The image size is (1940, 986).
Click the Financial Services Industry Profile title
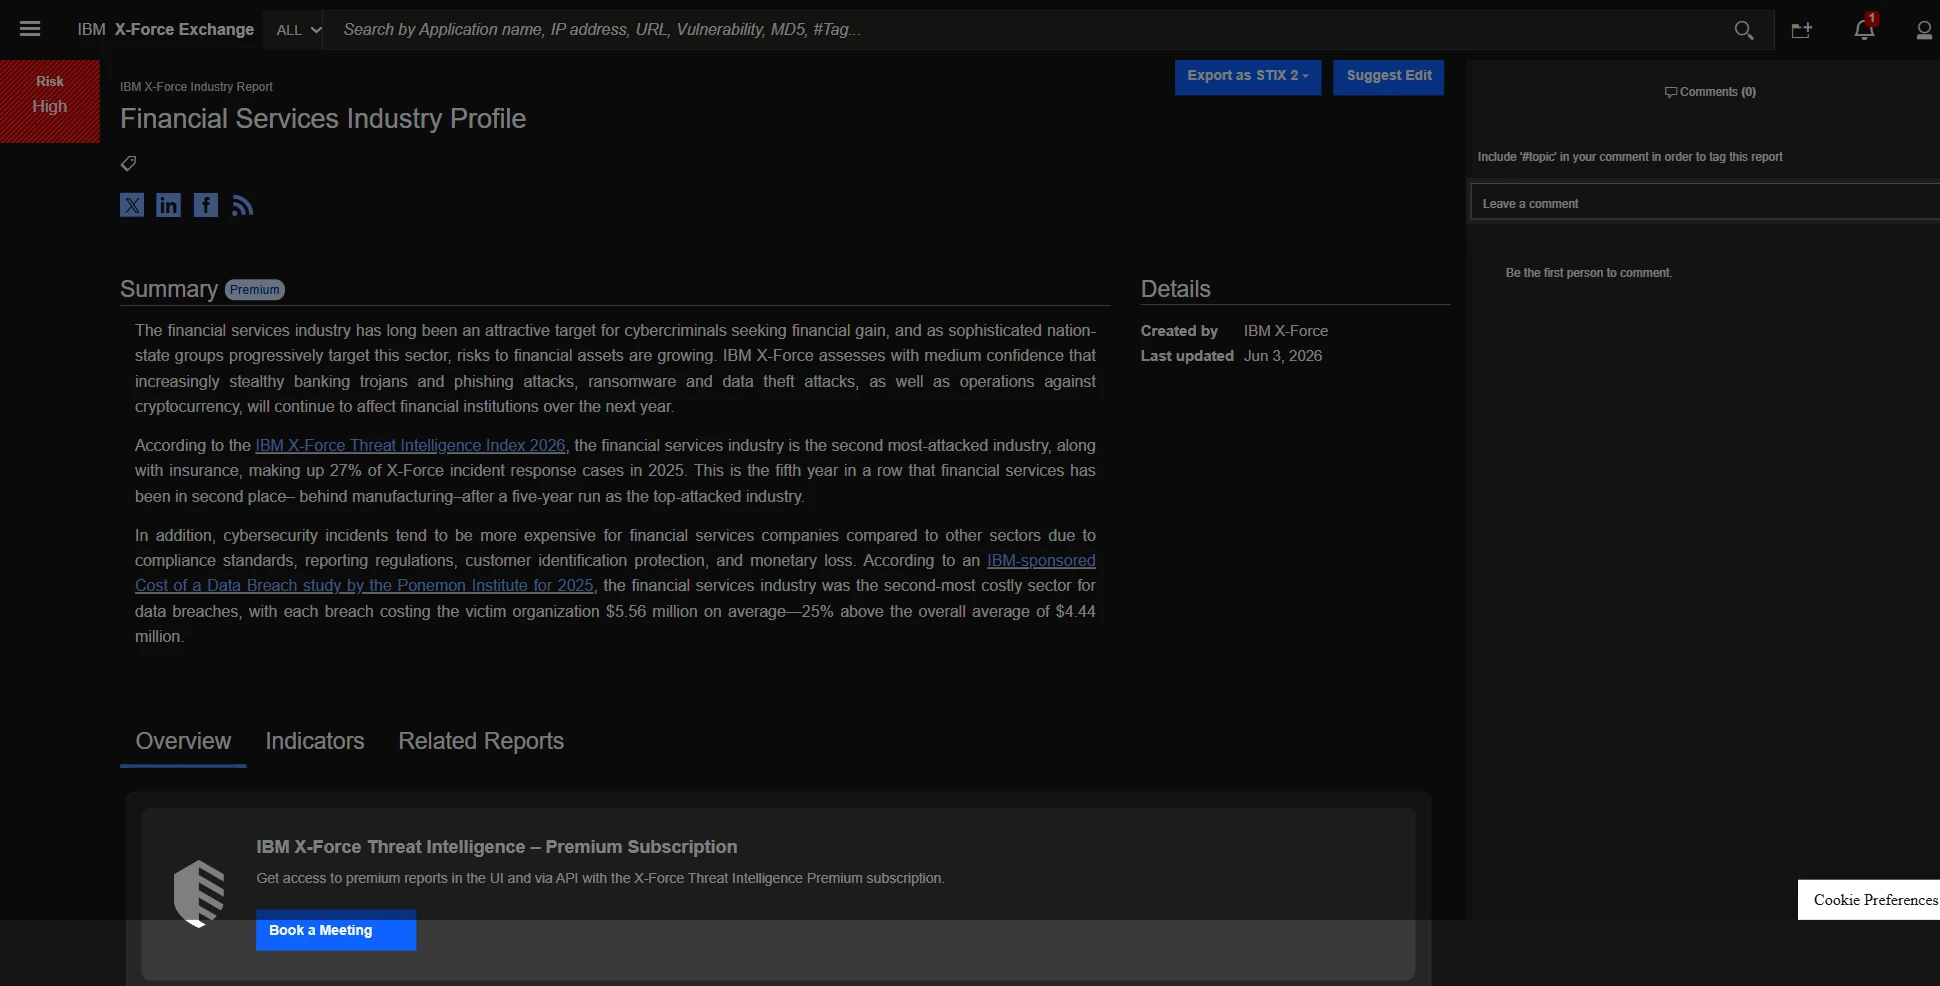(x=323, y=119)
